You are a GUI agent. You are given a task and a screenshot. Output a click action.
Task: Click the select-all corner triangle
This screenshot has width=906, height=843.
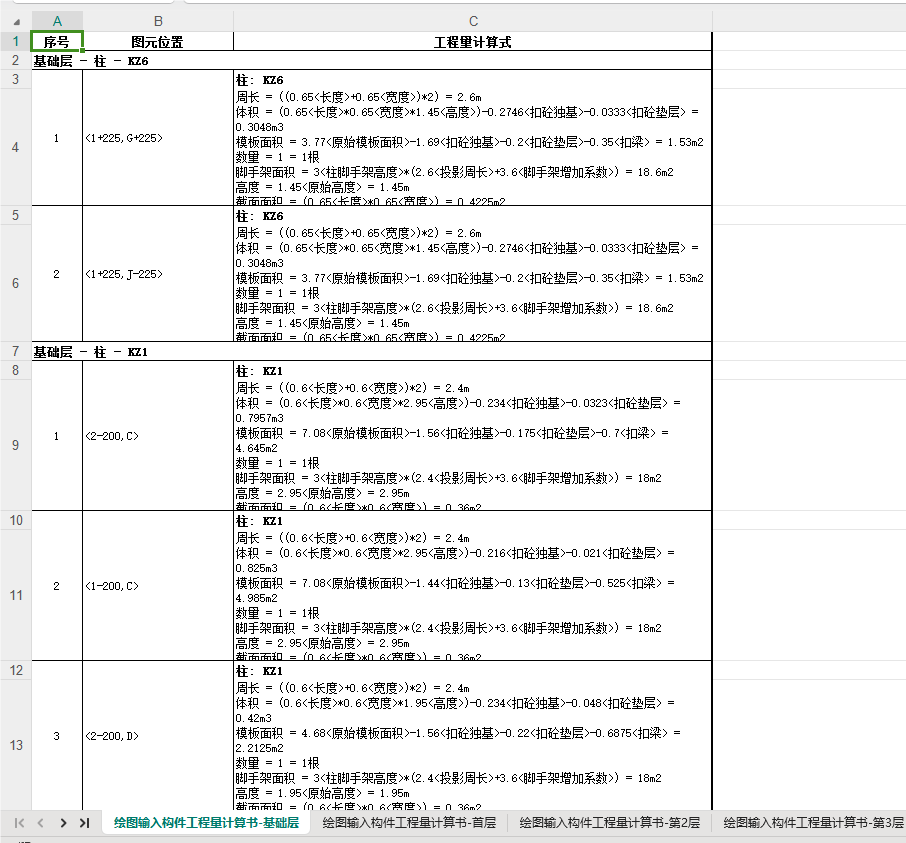point(16,22)
